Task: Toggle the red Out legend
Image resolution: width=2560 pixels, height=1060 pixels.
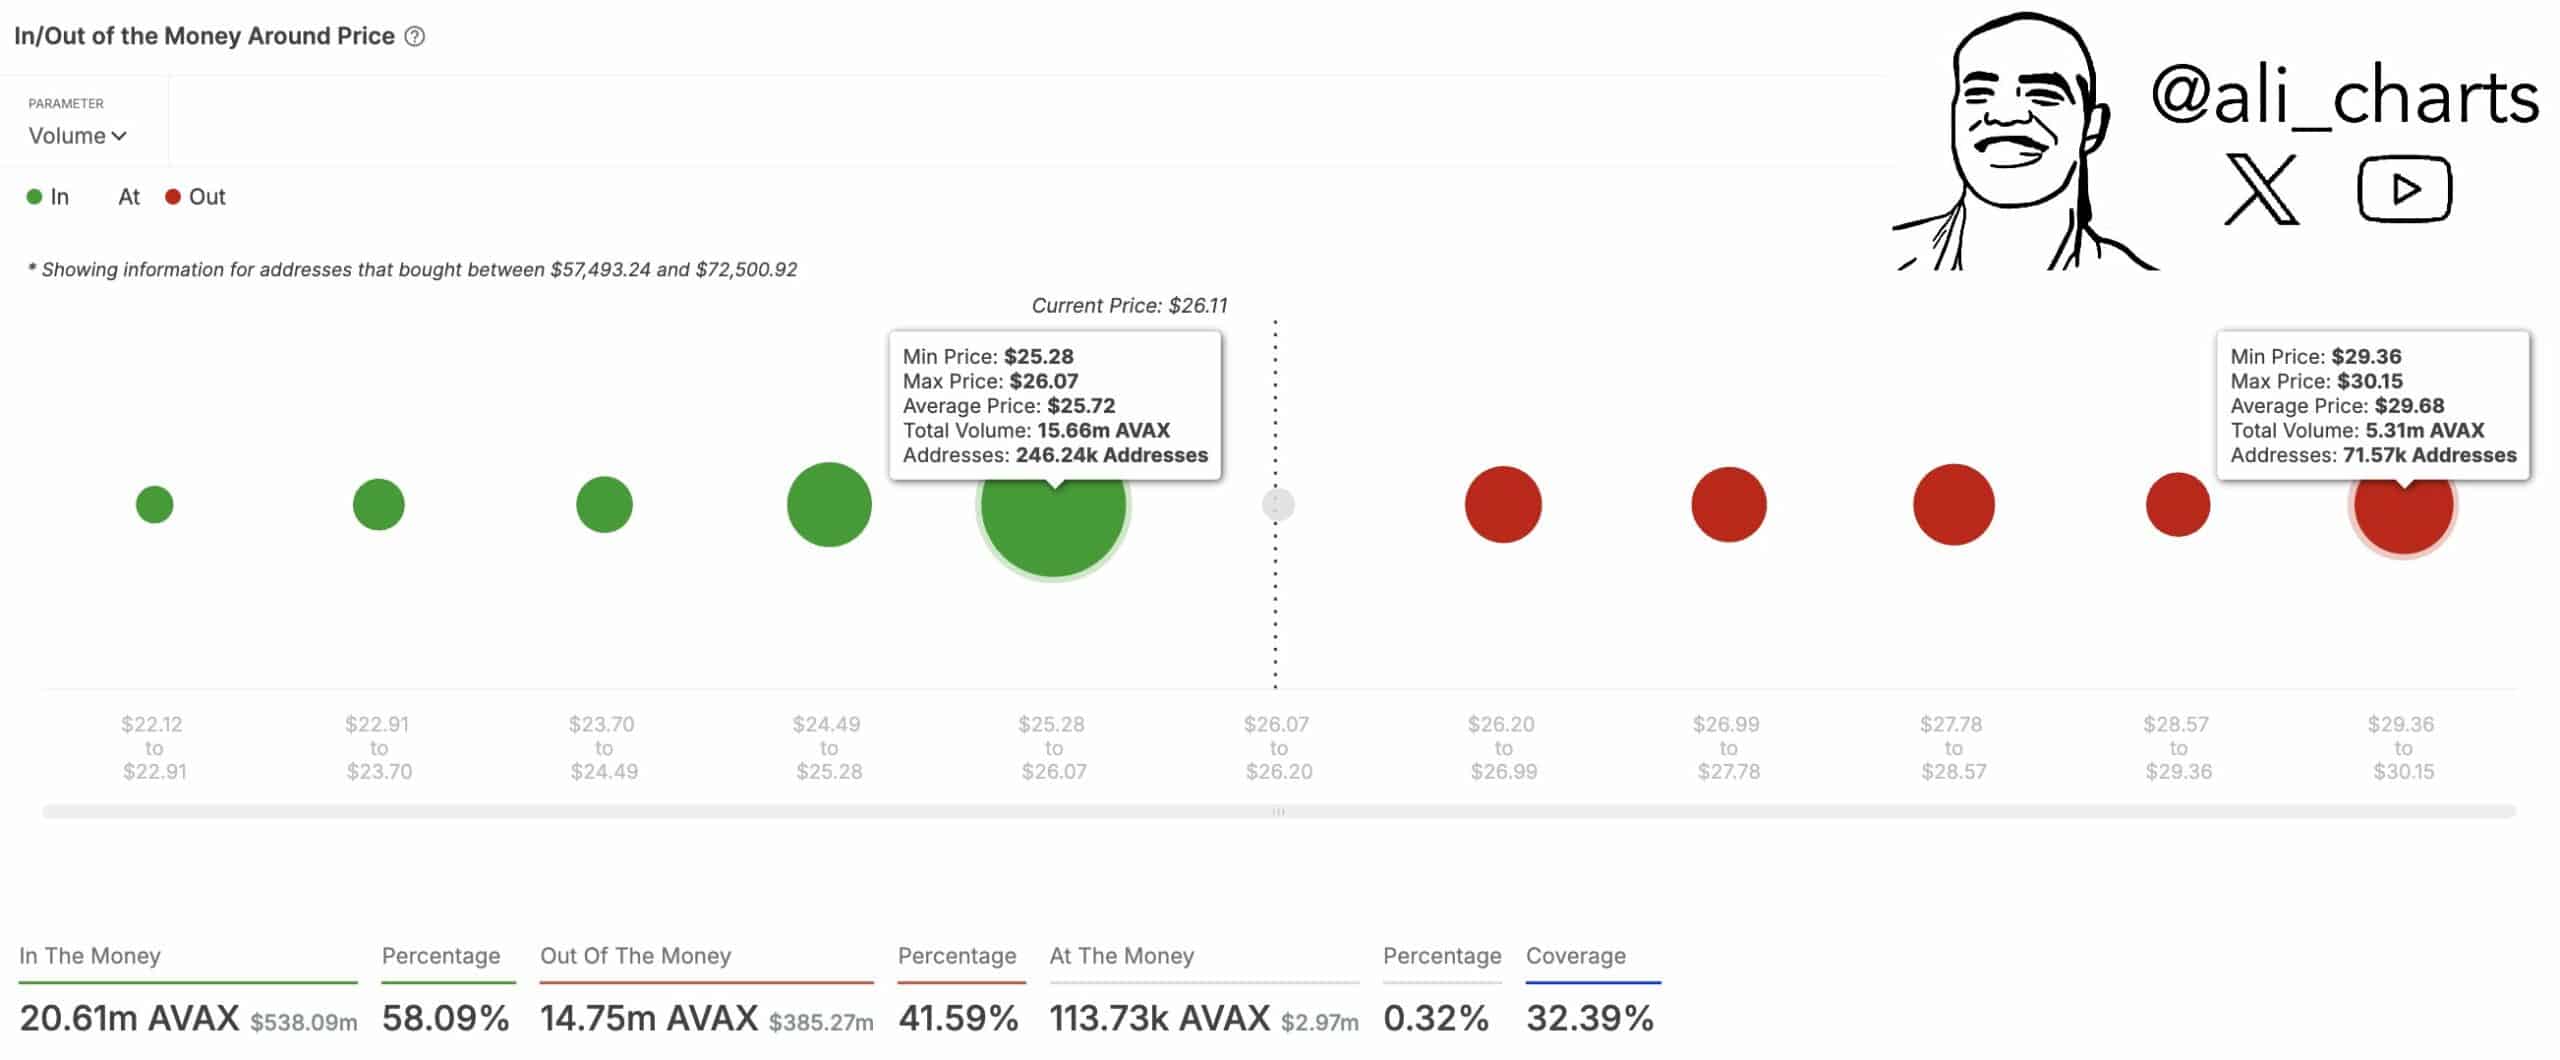Action: pyautogui.click(x=196, y=197)
